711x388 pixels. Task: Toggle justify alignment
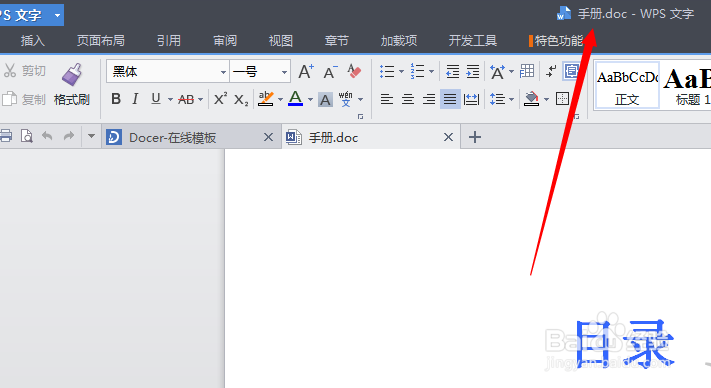(x=450, y=99)
